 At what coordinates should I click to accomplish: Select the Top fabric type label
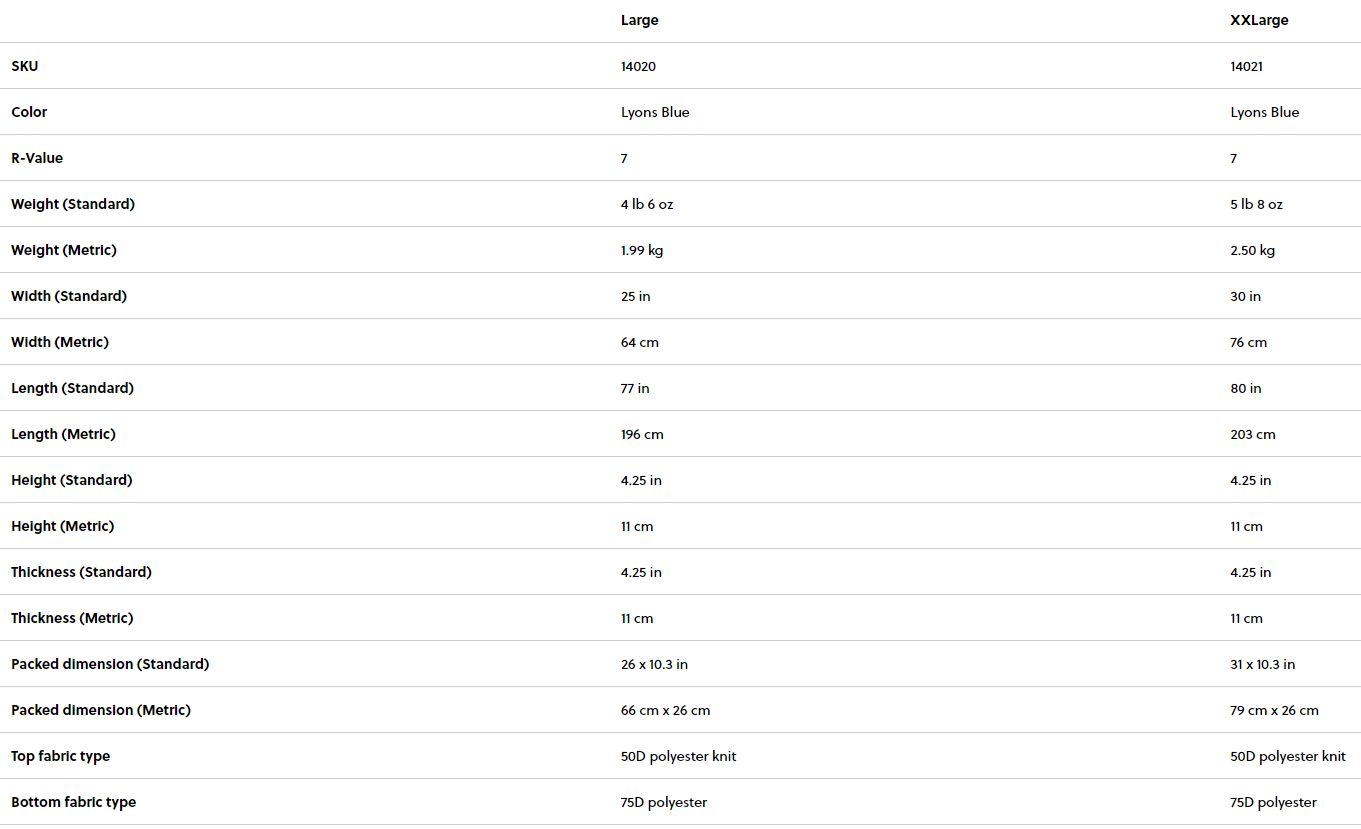[x=60, y=756]
